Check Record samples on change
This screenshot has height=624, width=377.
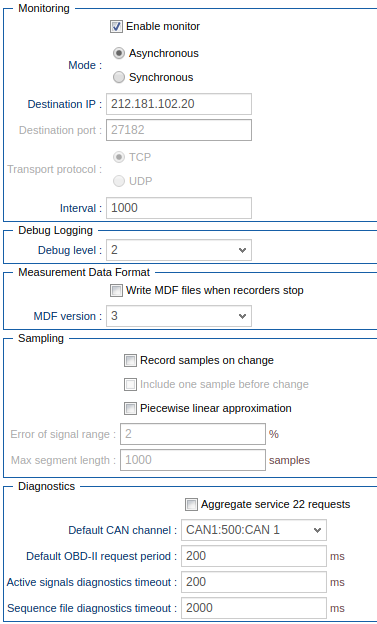coord(130,361)
